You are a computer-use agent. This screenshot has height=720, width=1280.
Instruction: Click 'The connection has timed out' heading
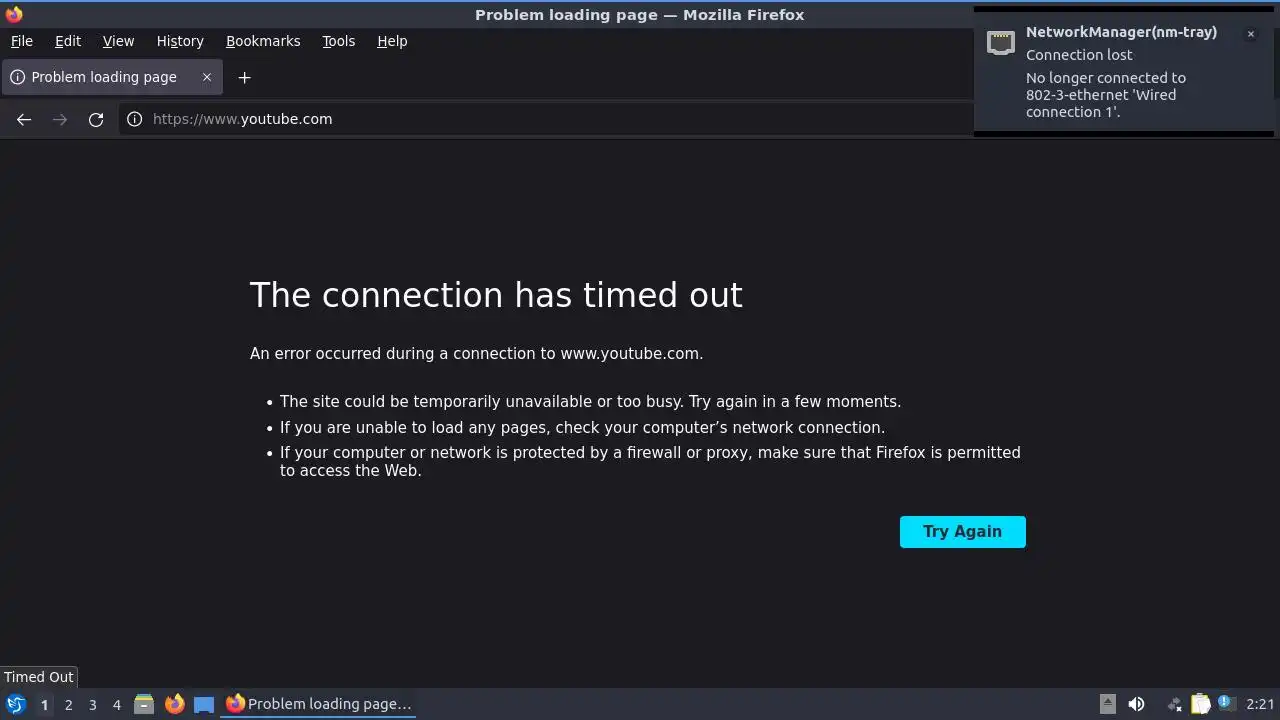496,295
